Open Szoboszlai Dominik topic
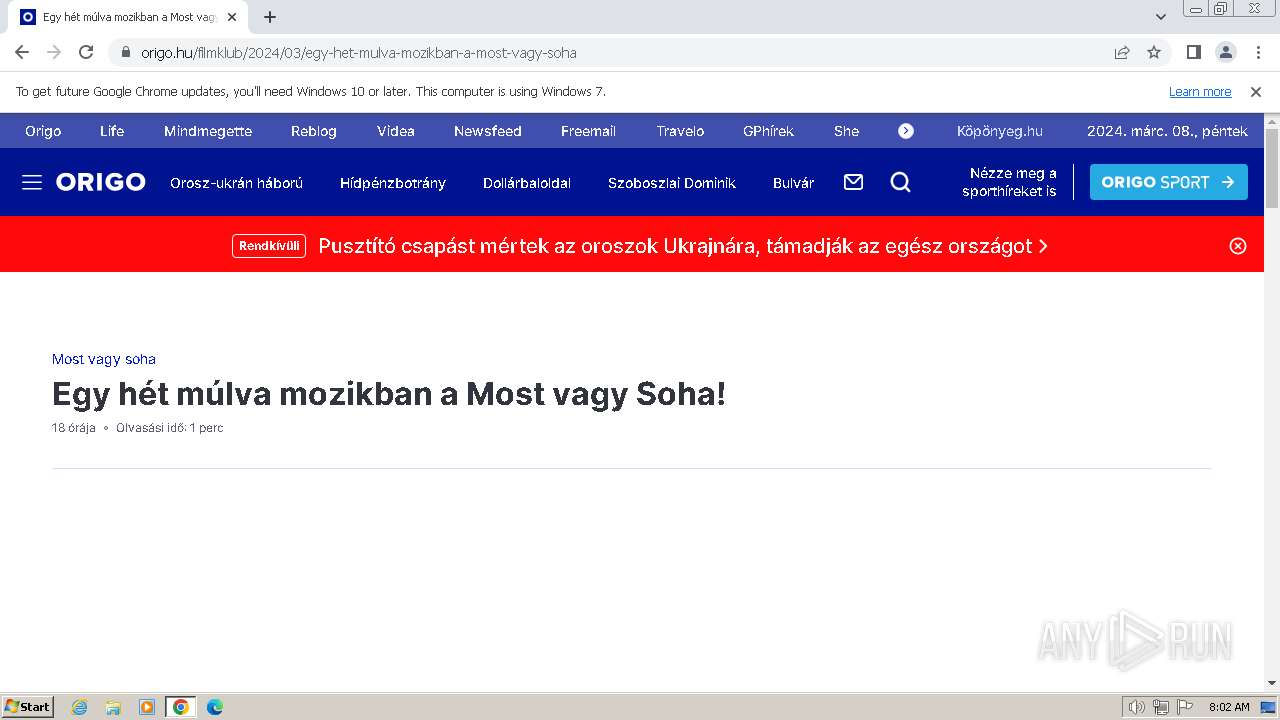 (672, 183)
